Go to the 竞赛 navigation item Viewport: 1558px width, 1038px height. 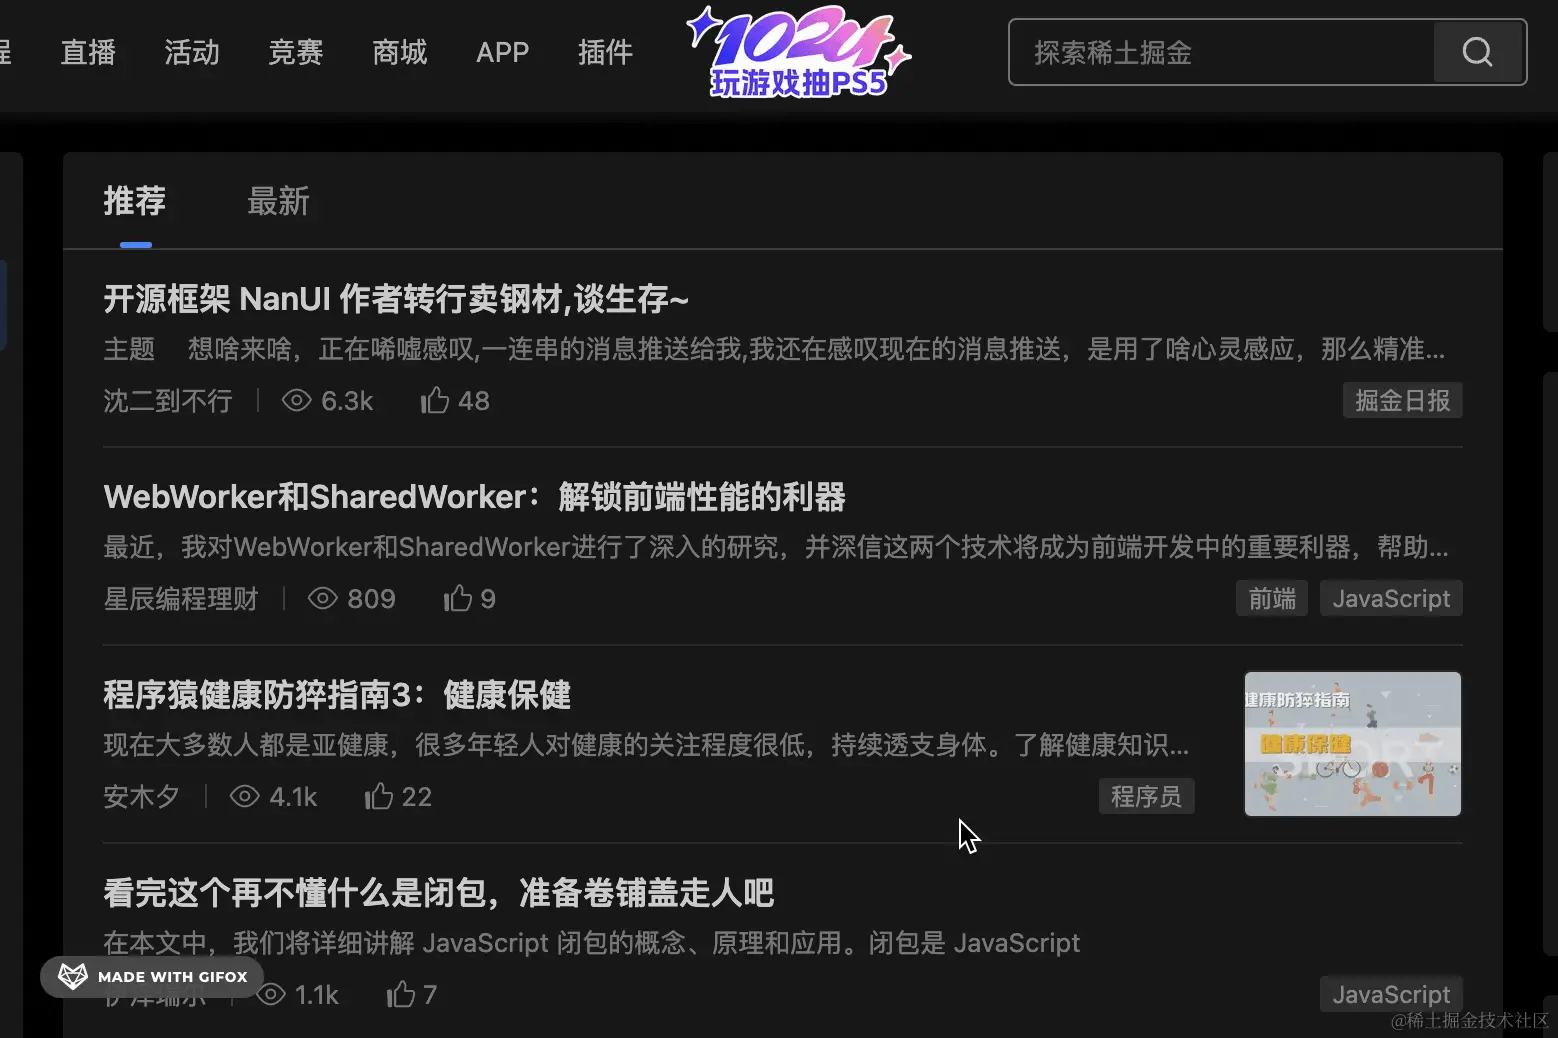296,52
